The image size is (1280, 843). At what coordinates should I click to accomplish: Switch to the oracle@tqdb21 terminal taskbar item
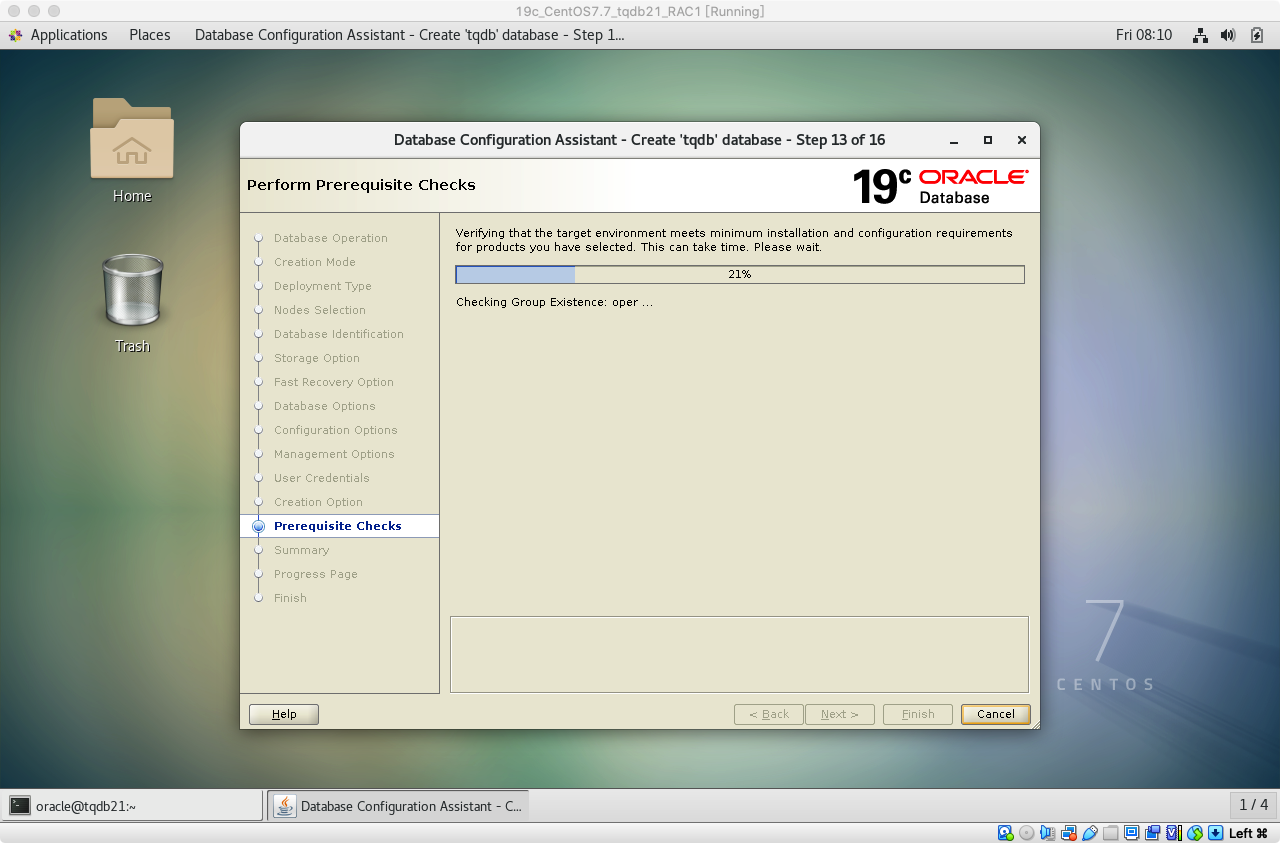(133, 806)
